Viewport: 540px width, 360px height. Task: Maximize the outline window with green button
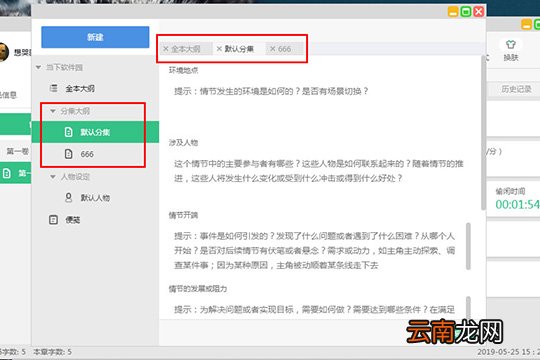pos(466,11)
